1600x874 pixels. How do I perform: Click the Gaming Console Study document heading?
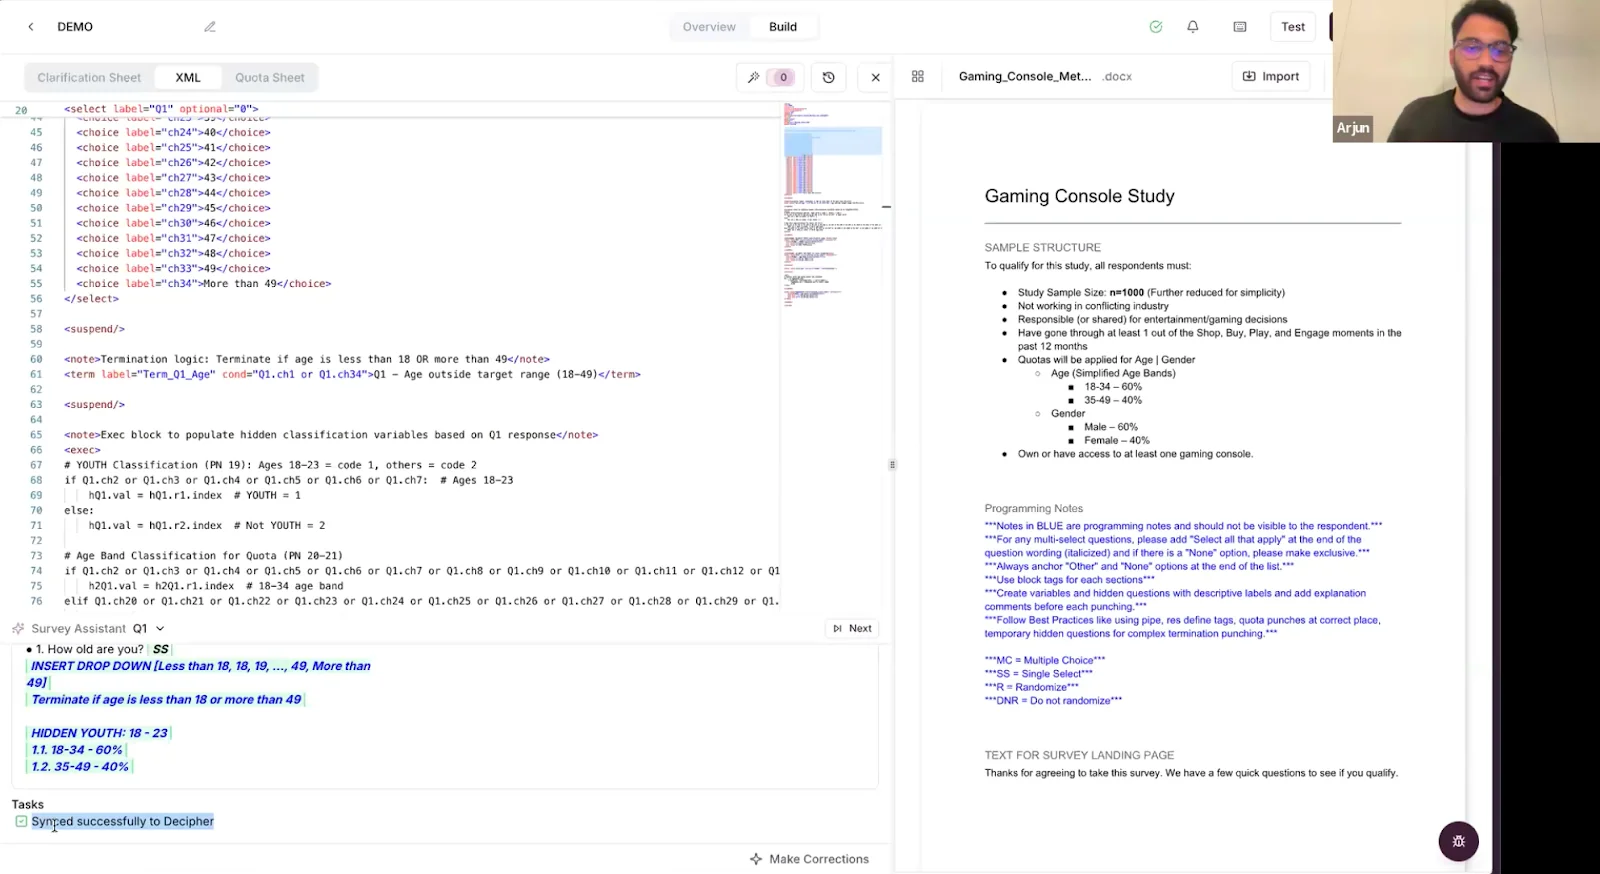click(1079, 196)
